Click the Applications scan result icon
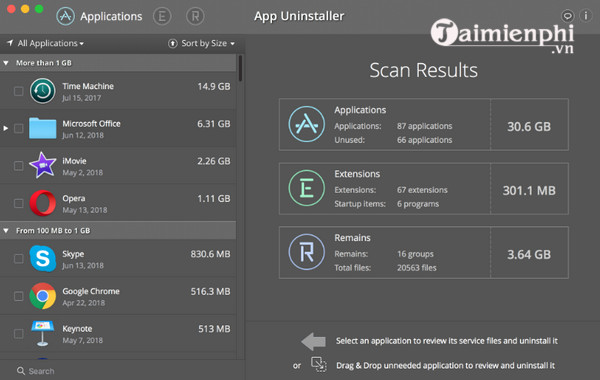Viewport: 600px width, 380px height. tap(307, 124)
